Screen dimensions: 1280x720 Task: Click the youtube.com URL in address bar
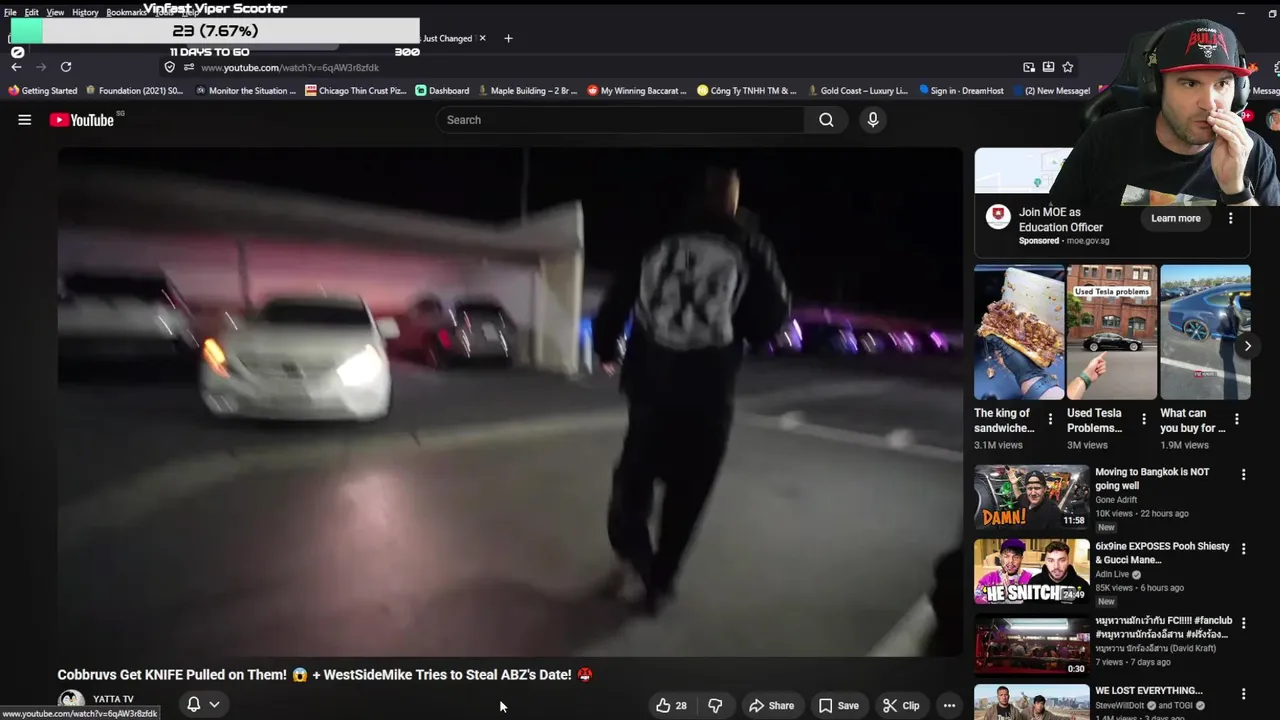(290, 68)
